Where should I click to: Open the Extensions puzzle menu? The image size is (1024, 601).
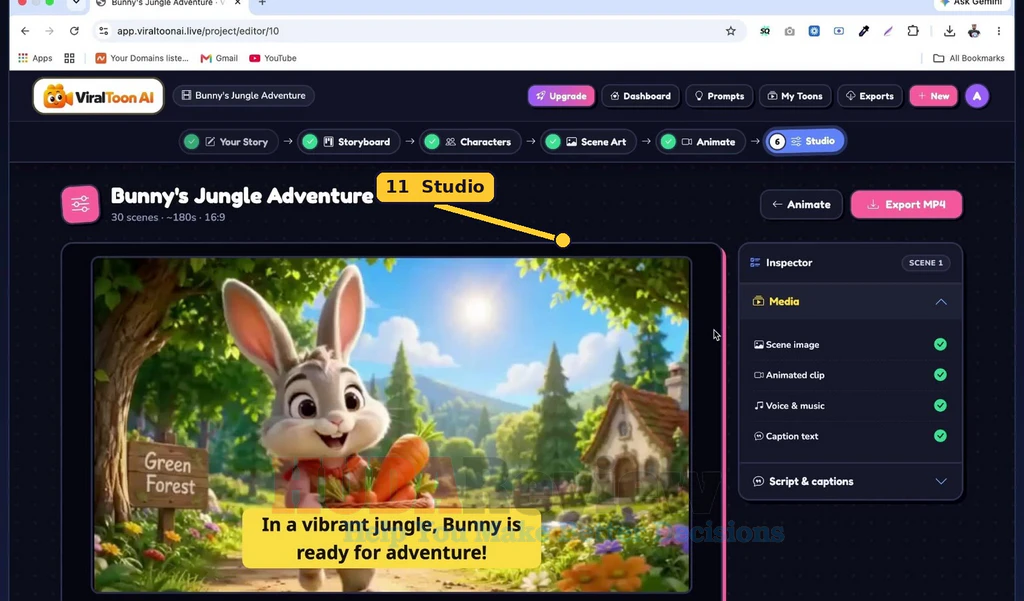click(x=913, y=31)
